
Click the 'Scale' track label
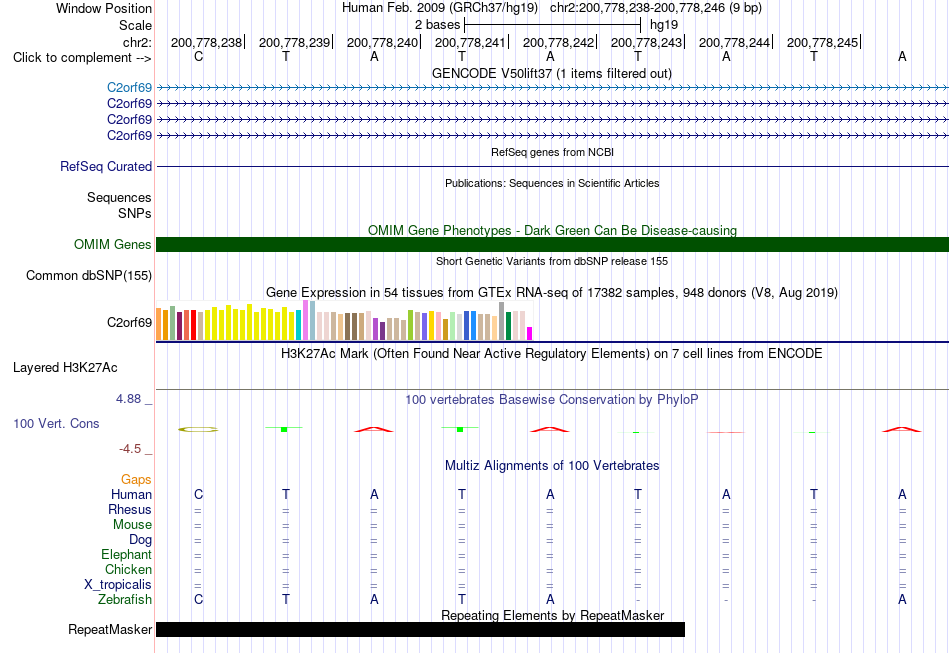pos(135,25)
